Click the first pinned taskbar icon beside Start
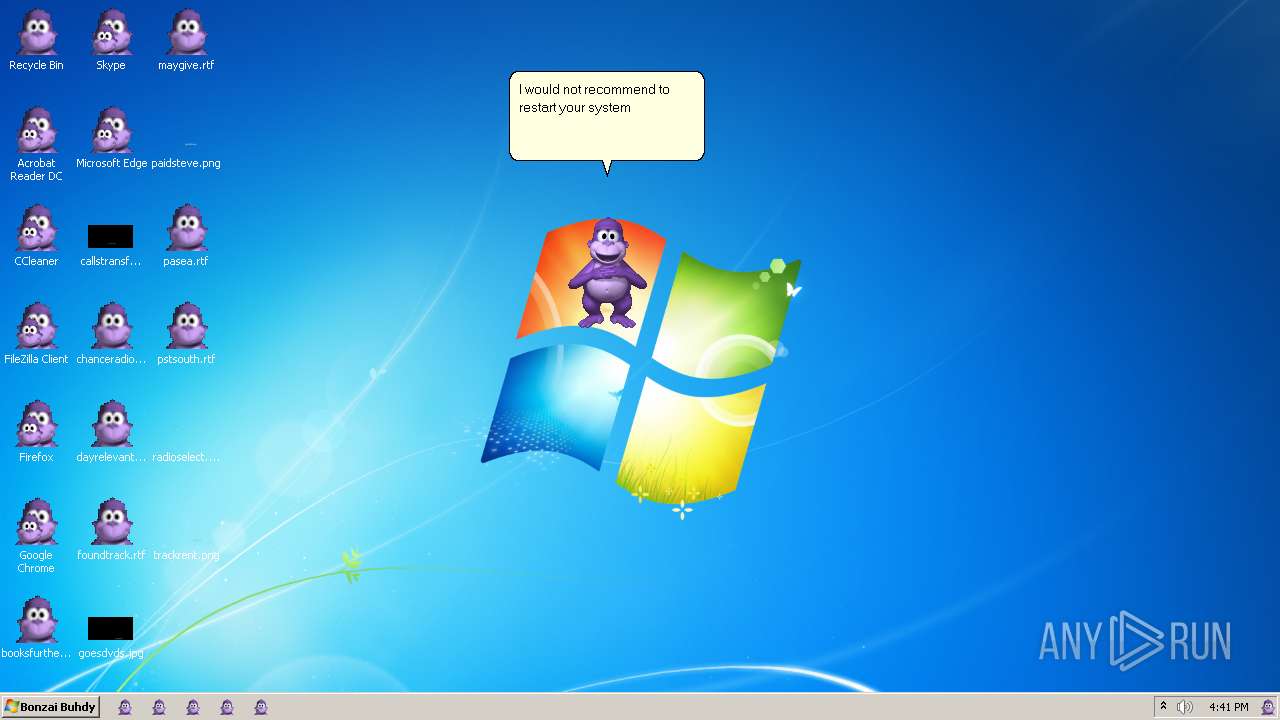This screenshot has height=720, width=1280. pos(125,707)
